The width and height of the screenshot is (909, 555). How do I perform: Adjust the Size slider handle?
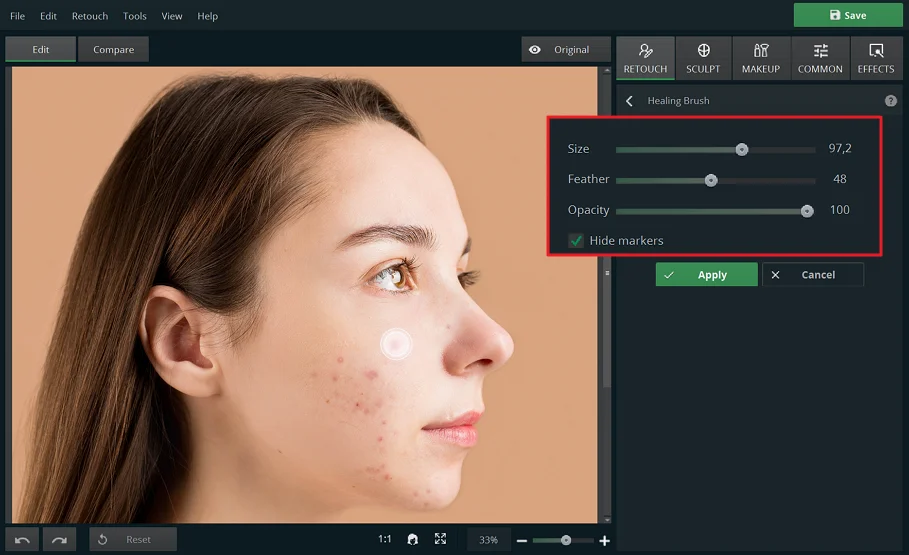[742, 150]
